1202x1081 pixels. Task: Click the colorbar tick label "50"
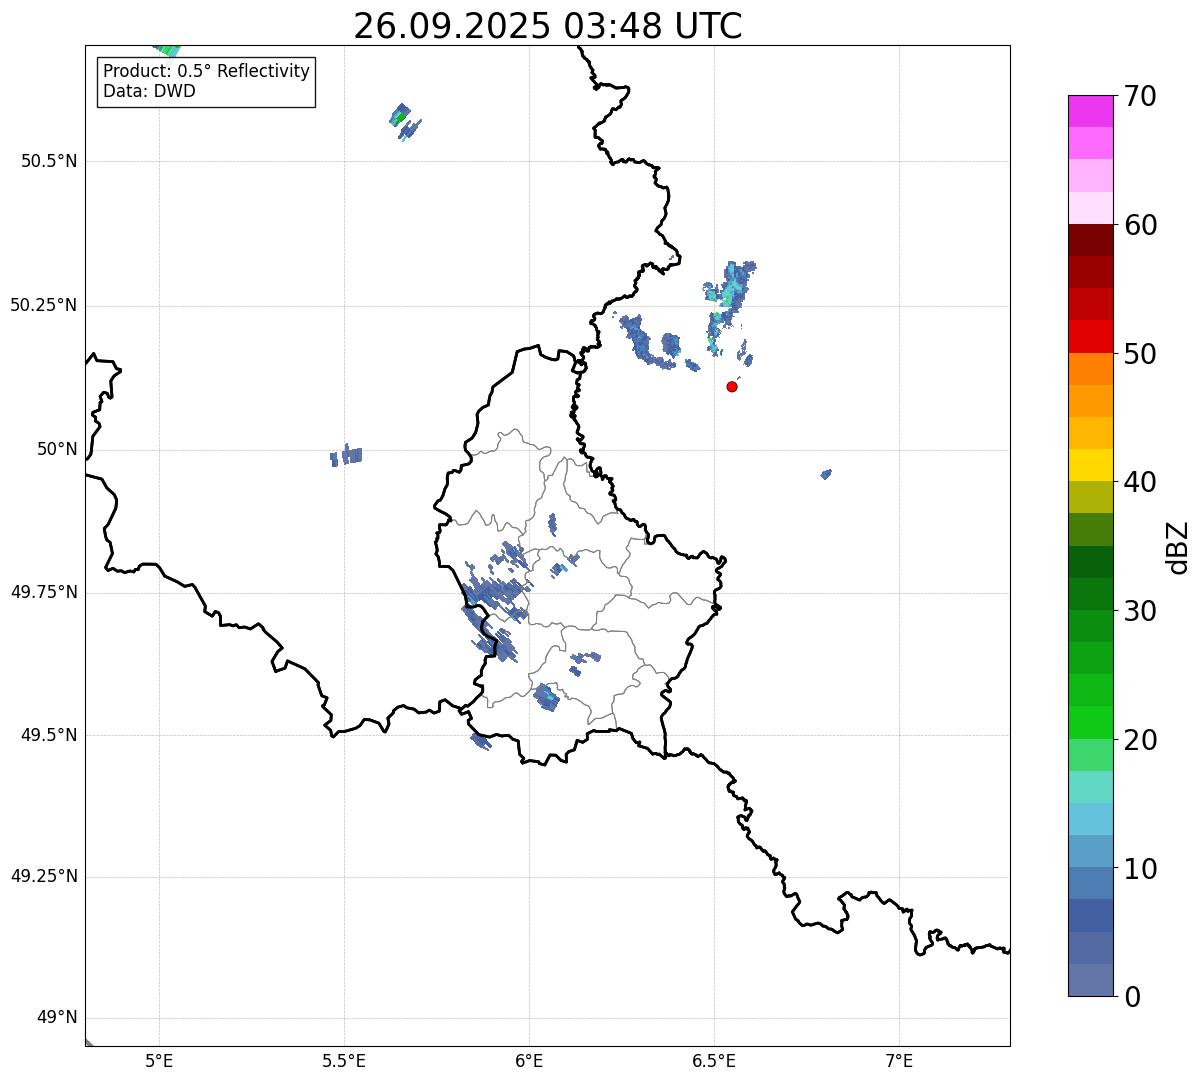[x=1139, y=354]
